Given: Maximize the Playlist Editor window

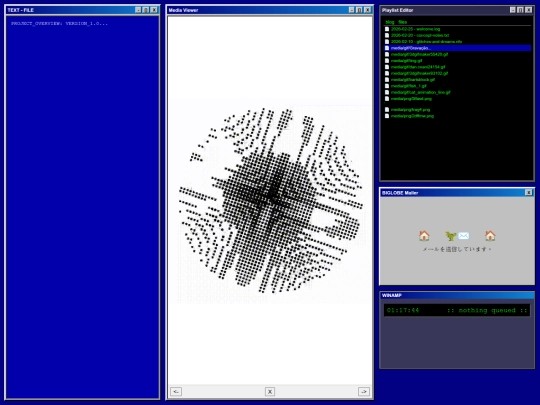Looking at the screenshot, I should pyautogui.click(x=520, y=10).
